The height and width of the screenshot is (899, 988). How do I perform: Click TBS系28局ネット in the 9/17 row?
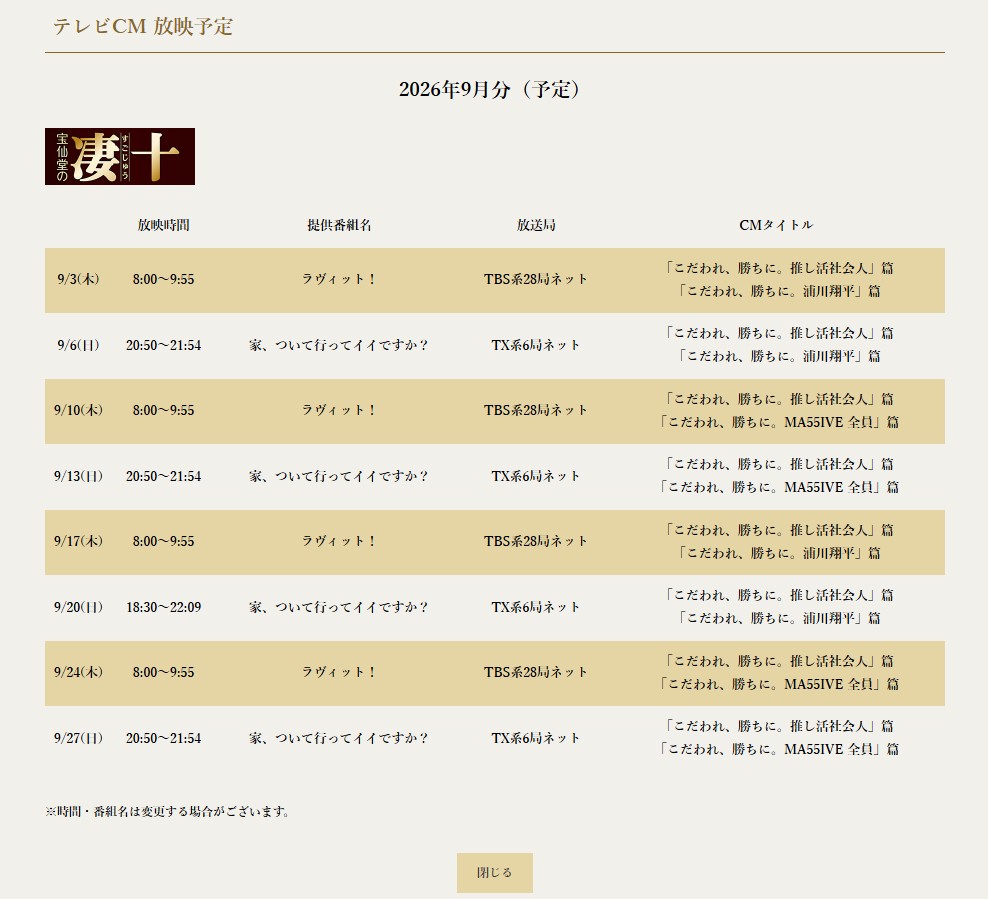(x=536, y=541)
